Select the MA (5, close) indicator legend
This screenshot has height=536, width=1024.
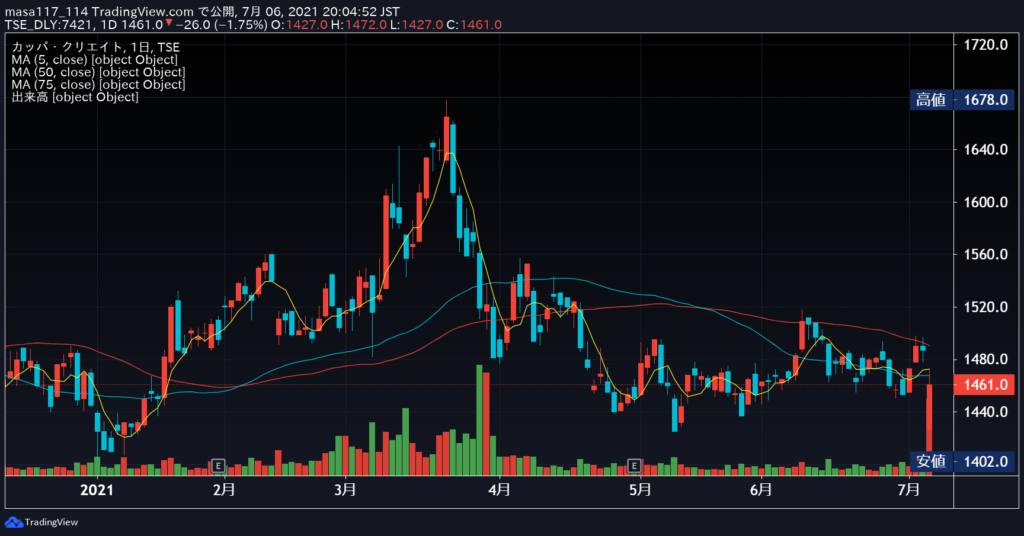(94, 59)
